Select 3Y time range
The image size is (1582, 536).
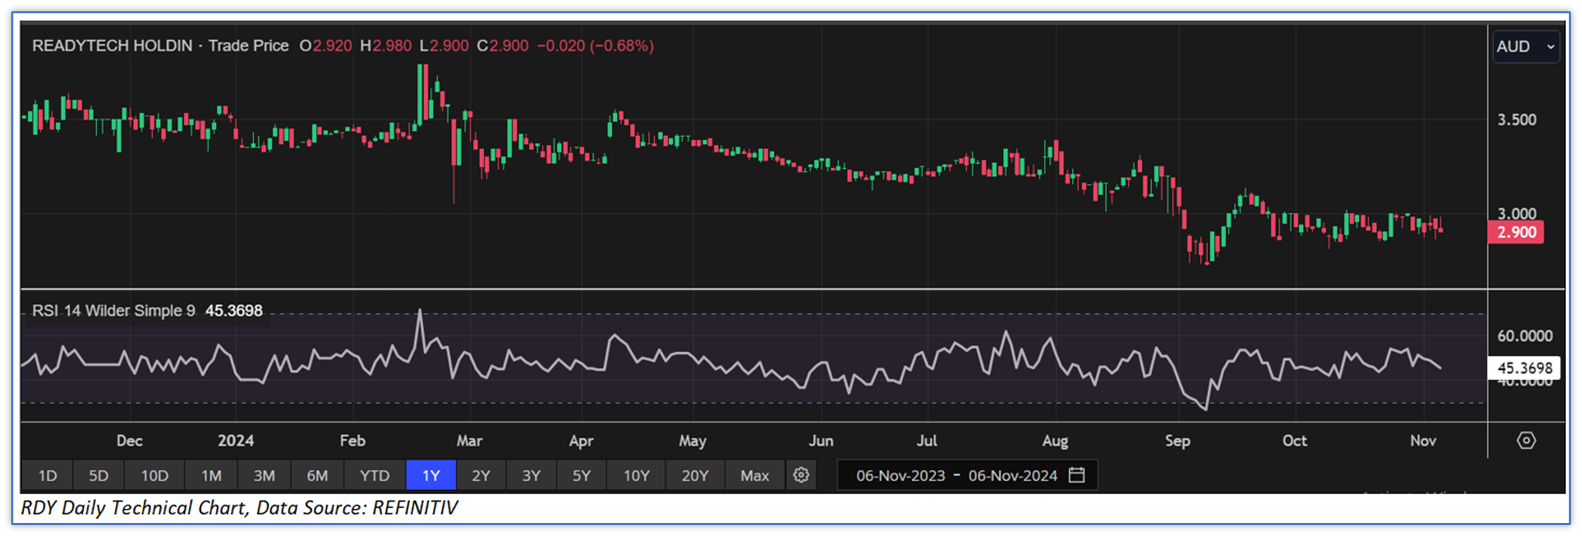(531, 475)
